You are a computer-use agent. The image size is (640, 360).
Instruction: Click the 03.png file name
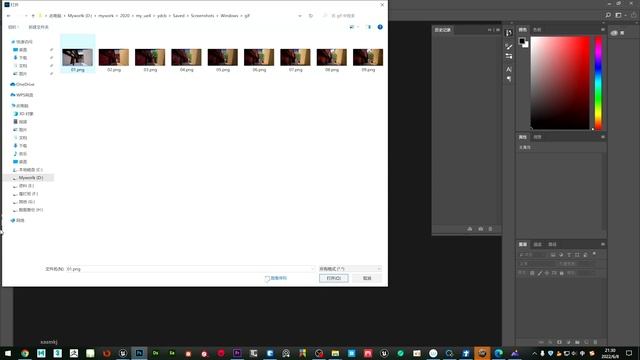point(150,70)
